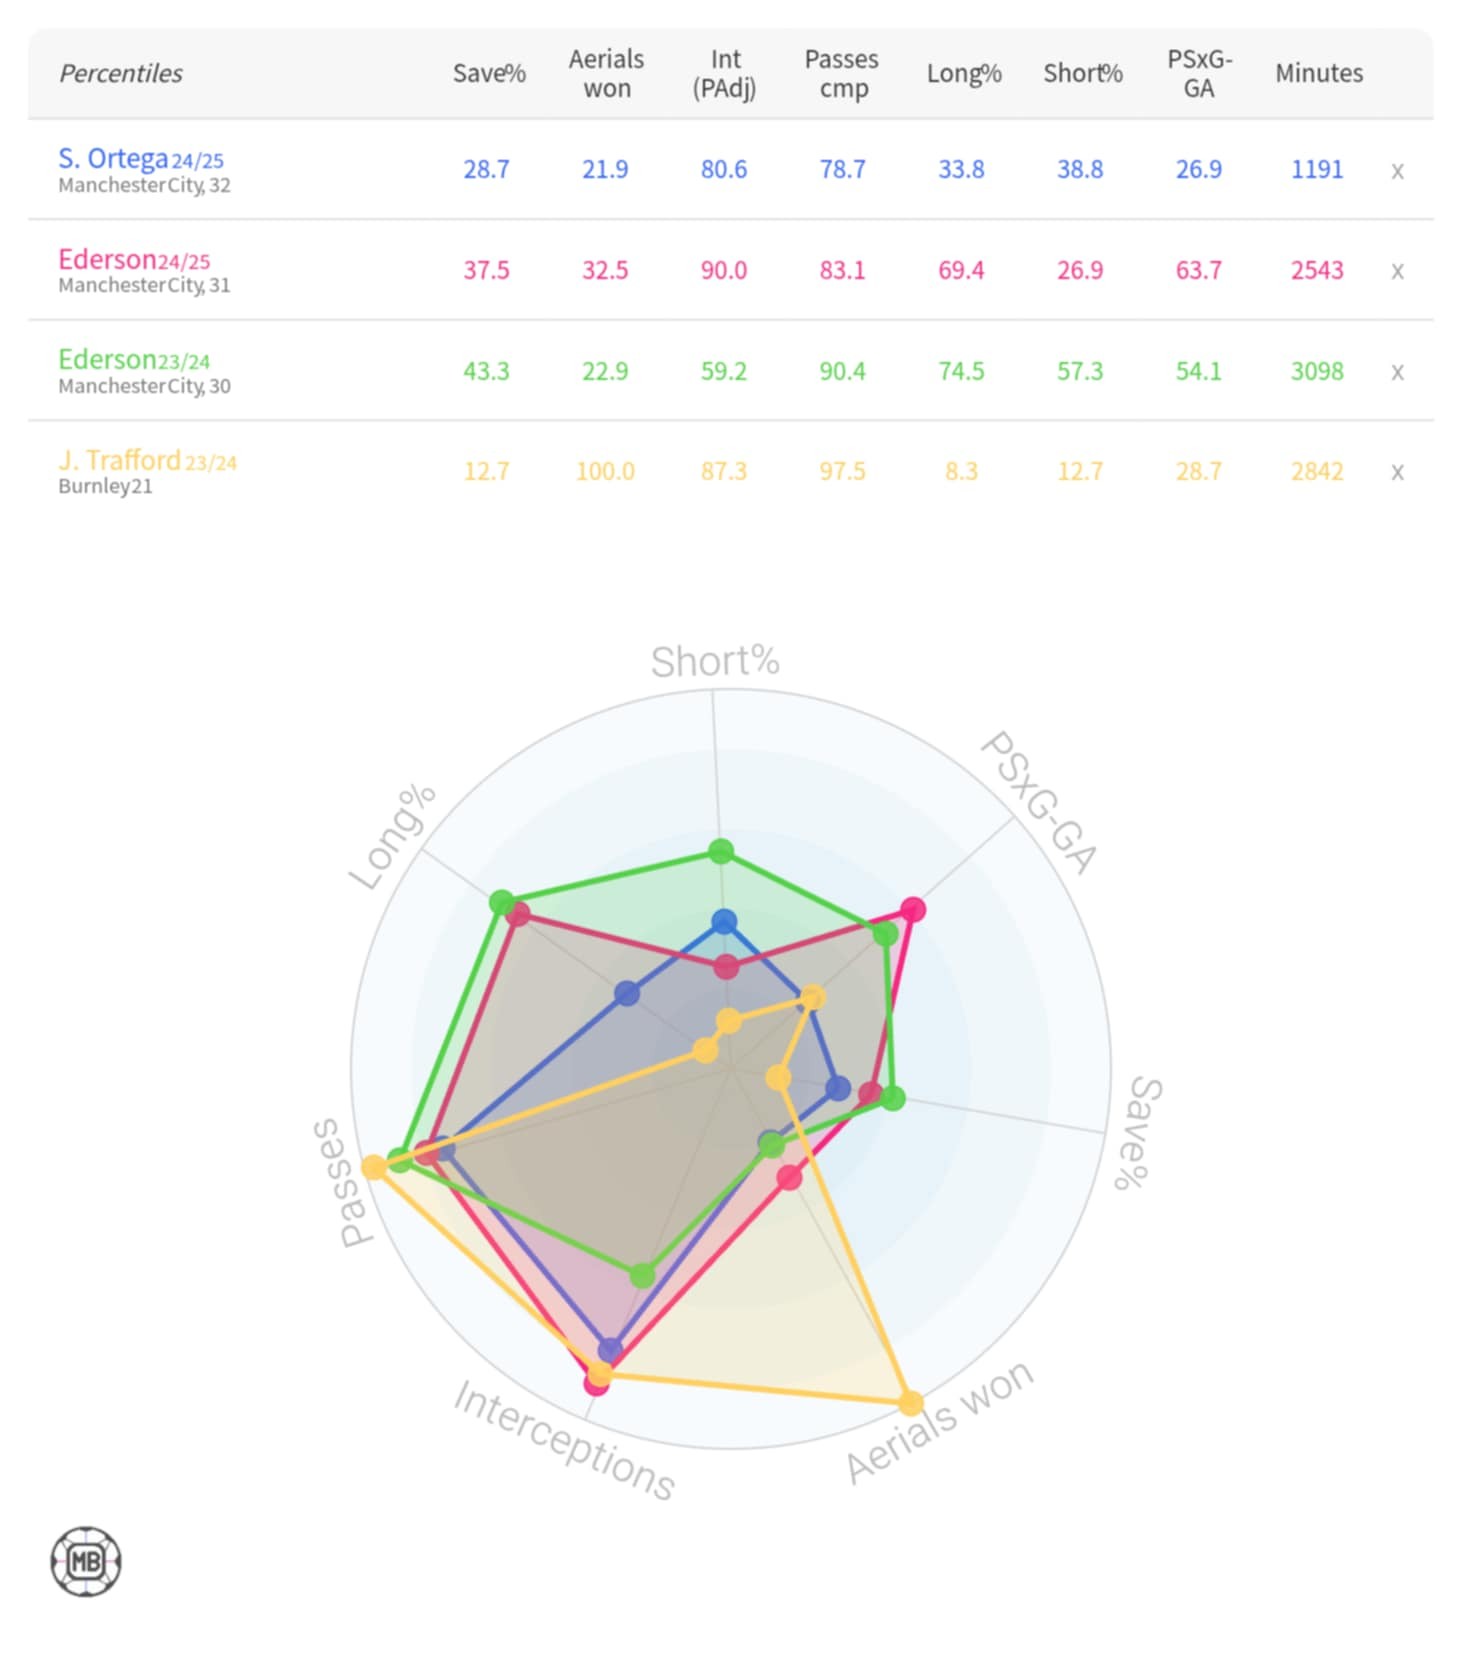Open the green Ederson 23/24 player link
The image size is (1462, 1672).
click(x=107, y=359)
